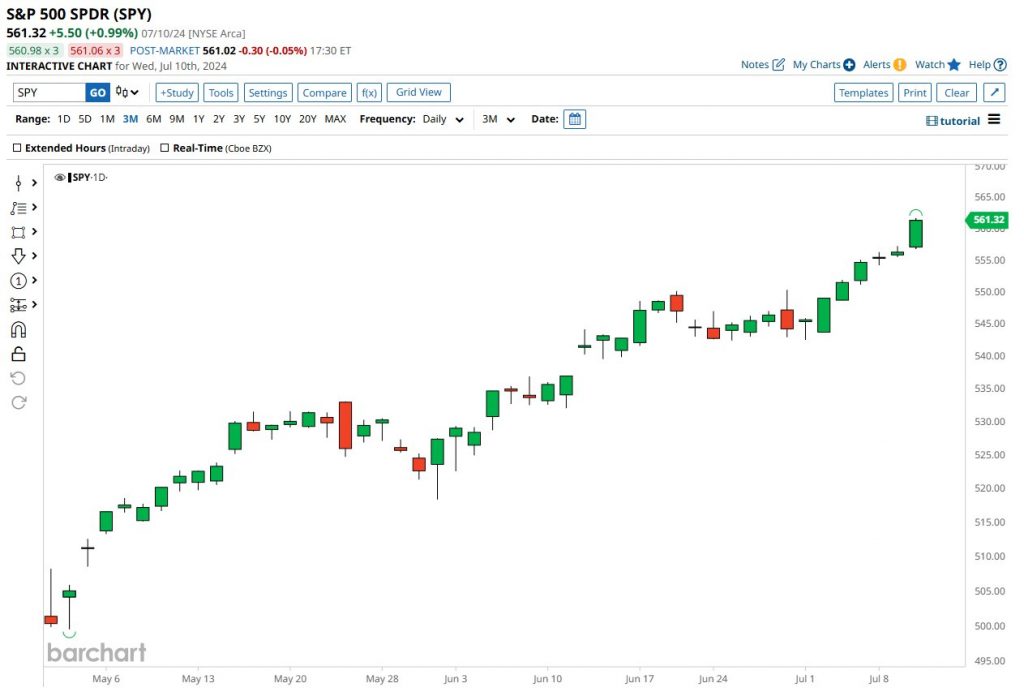Open the 3M period dropdown
Image resolution: width=1024 pixels, height=696 pixels.
click(498, 119)
